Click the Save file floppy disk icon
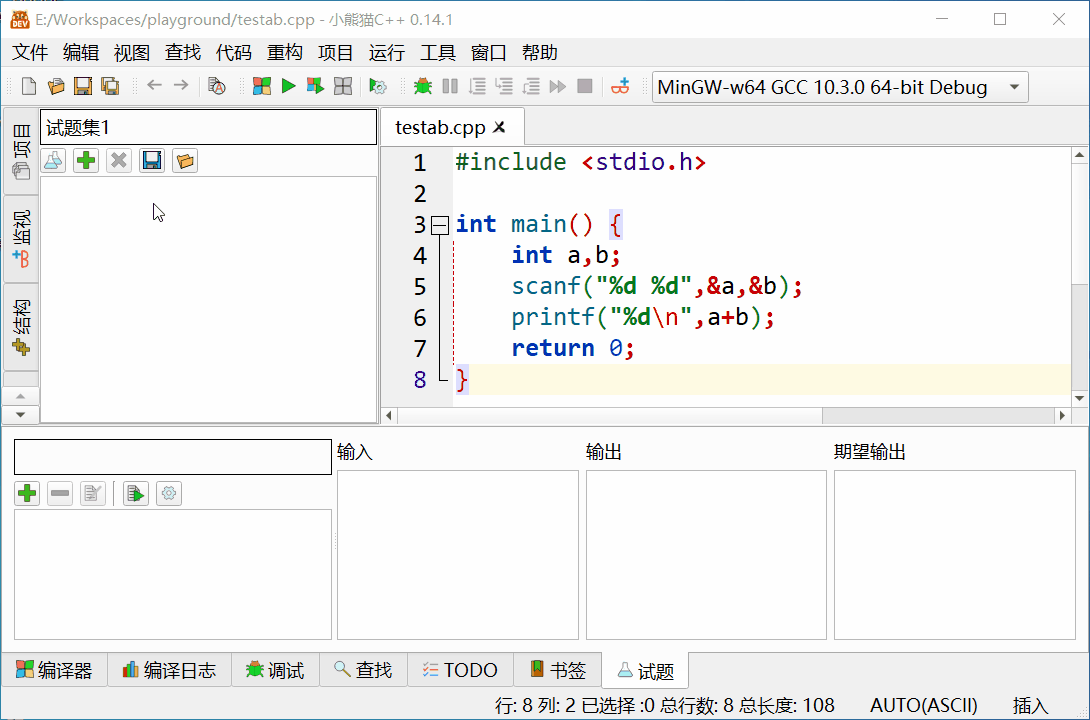The width and height of the screenshot is (1090, 720). coord(84,87)
